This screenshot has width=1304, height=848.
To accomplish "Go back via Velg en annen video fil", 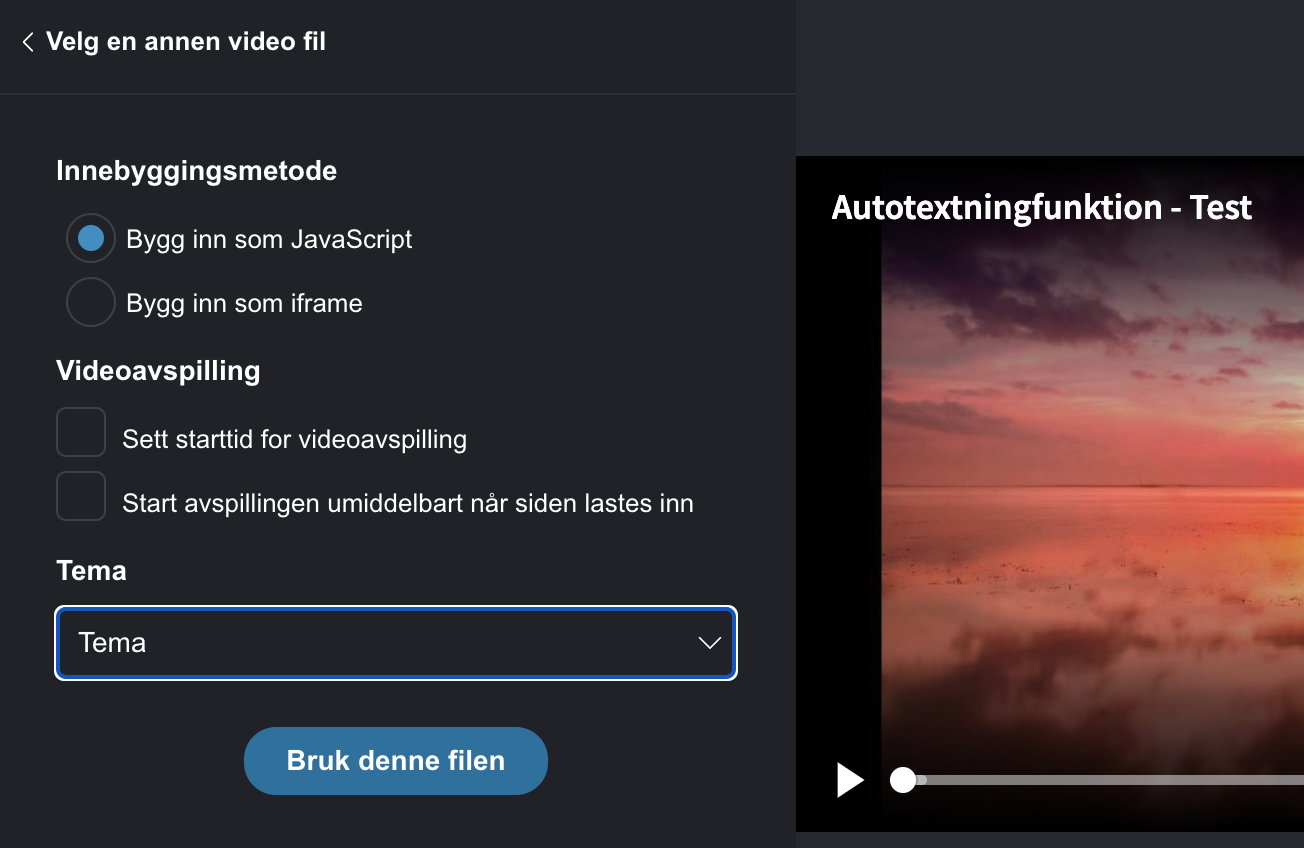I will (x=174, y=42).
